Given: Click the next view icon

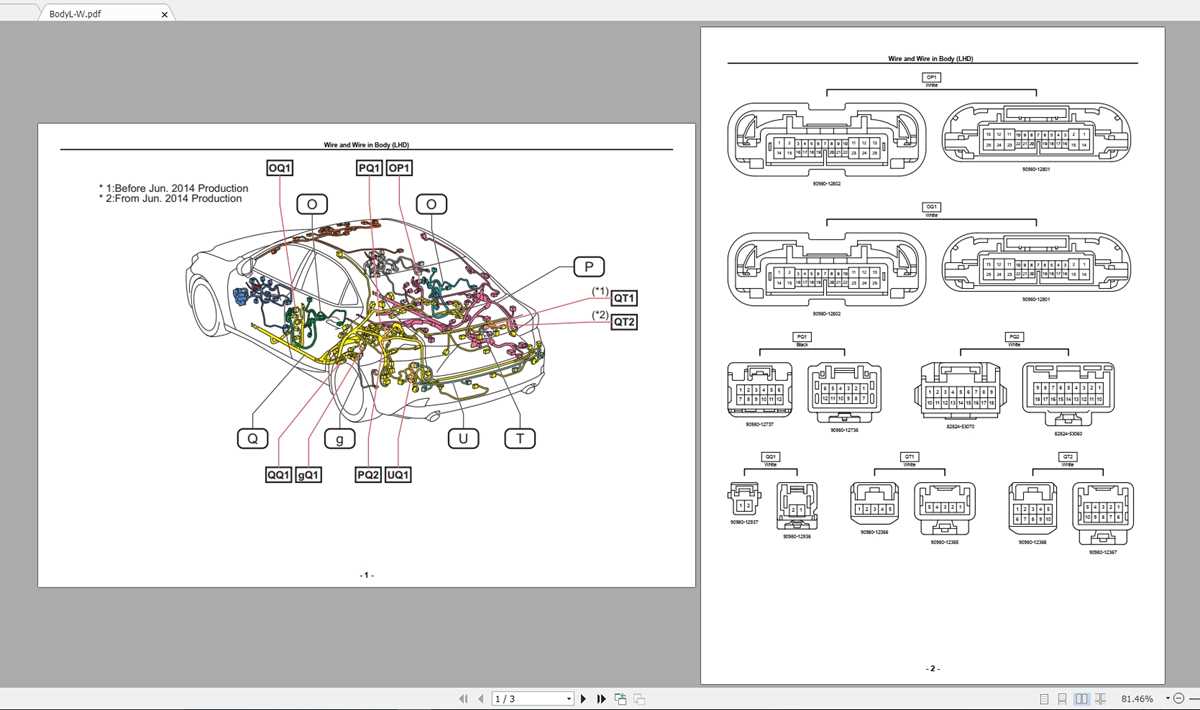Looking at the screenshot, I should pos(639,698).
